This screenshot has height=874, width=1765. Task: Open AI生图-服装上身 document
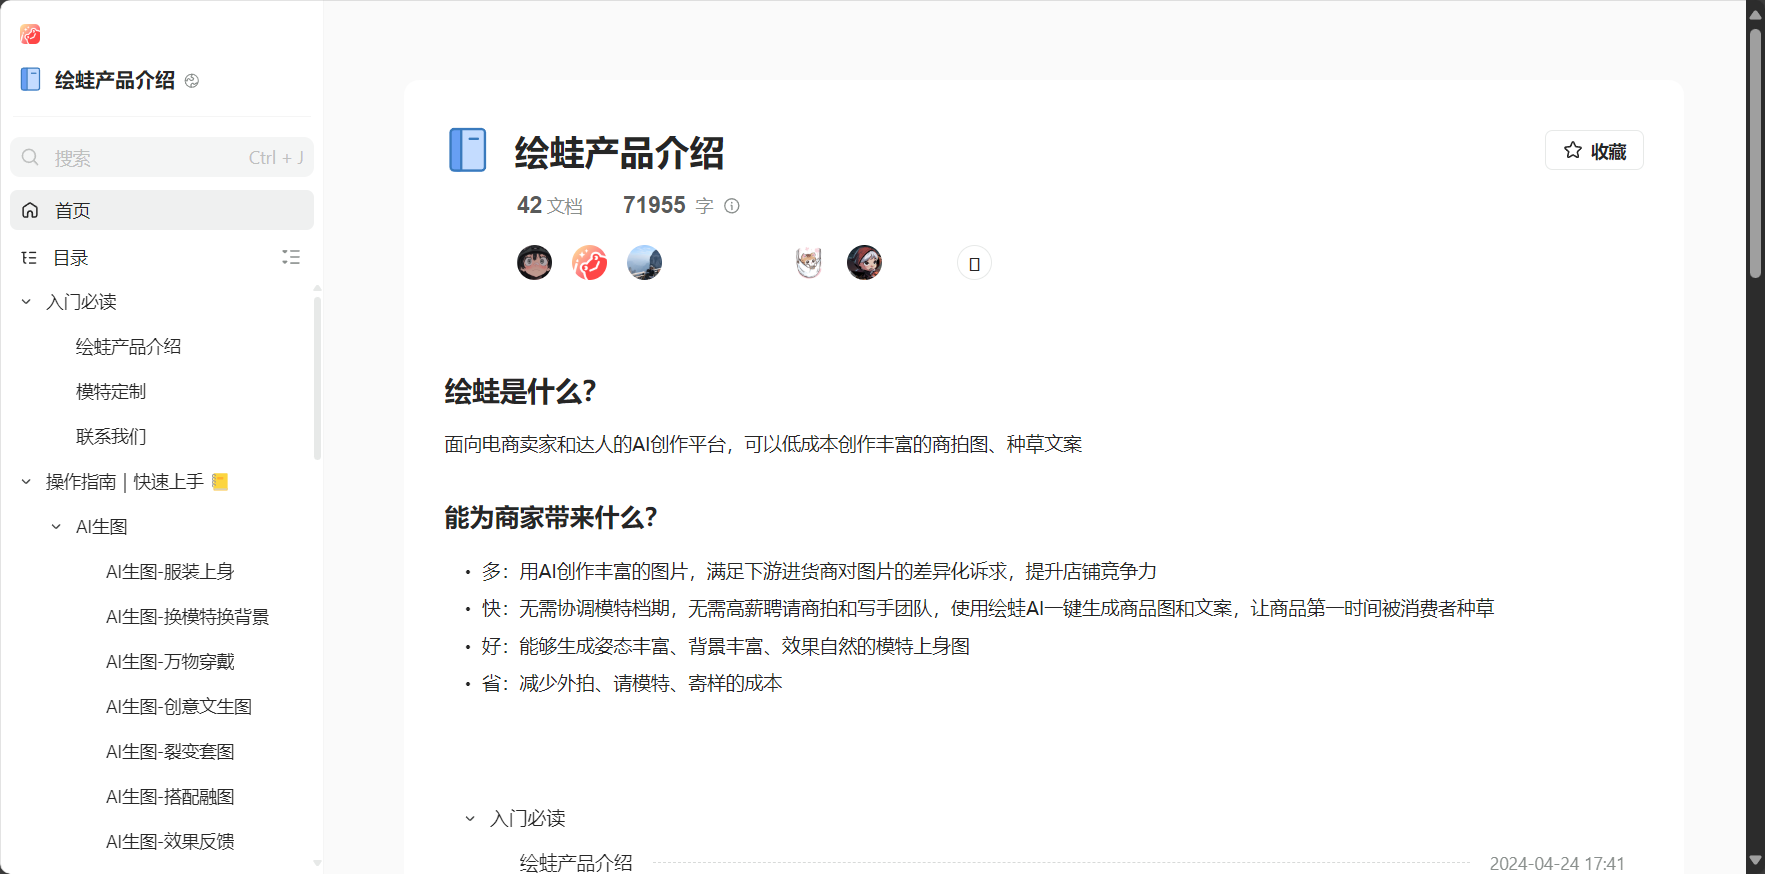pos(170,571)
